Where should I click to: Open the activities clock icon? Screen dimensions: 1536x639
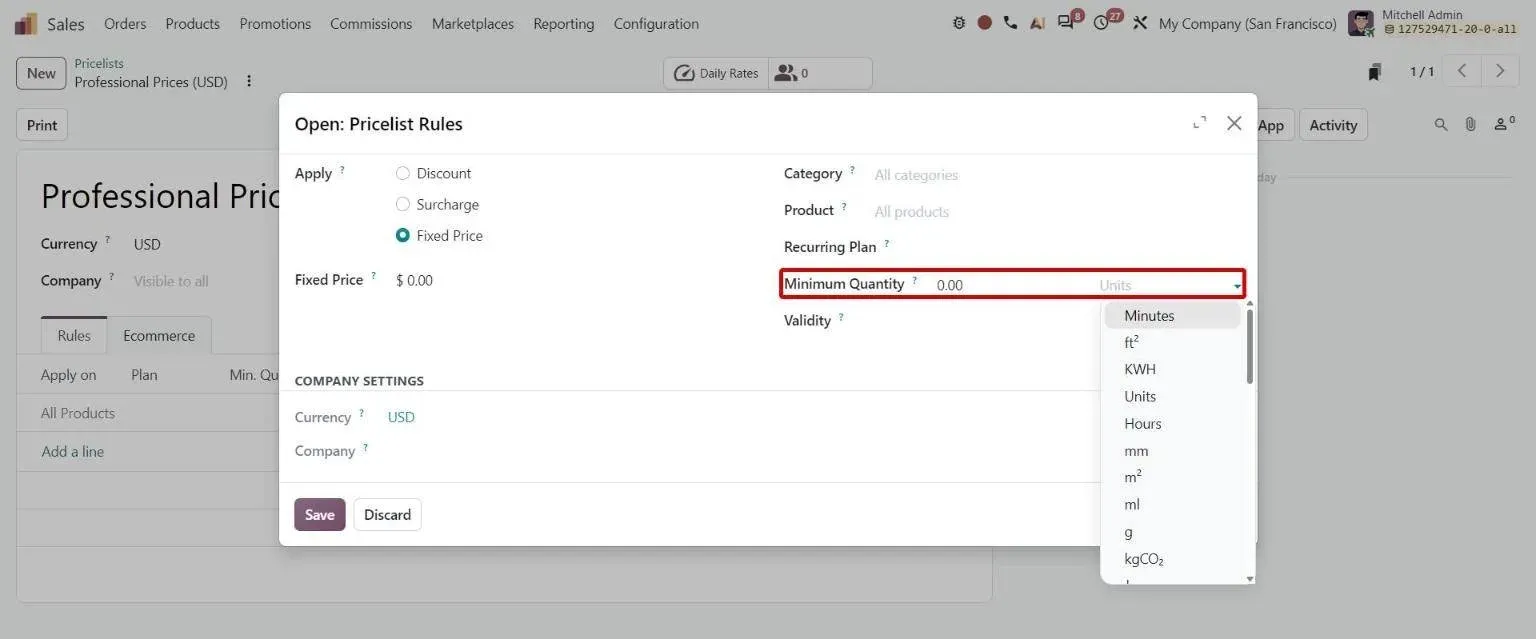point(1103,22)
